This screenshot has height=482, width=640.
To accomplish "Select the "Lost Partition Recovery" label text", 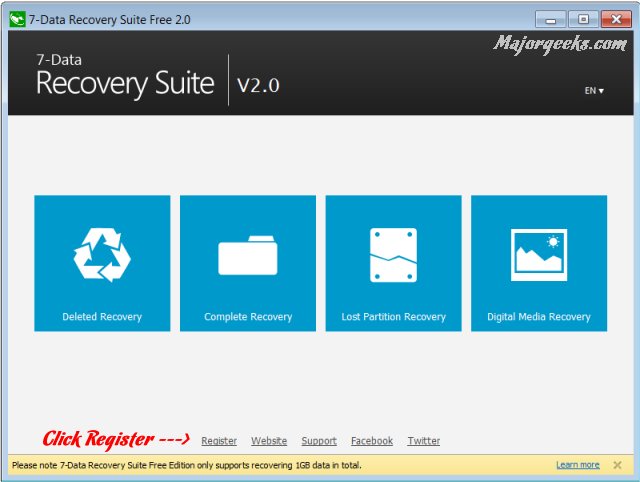I will tap(393, 317).
